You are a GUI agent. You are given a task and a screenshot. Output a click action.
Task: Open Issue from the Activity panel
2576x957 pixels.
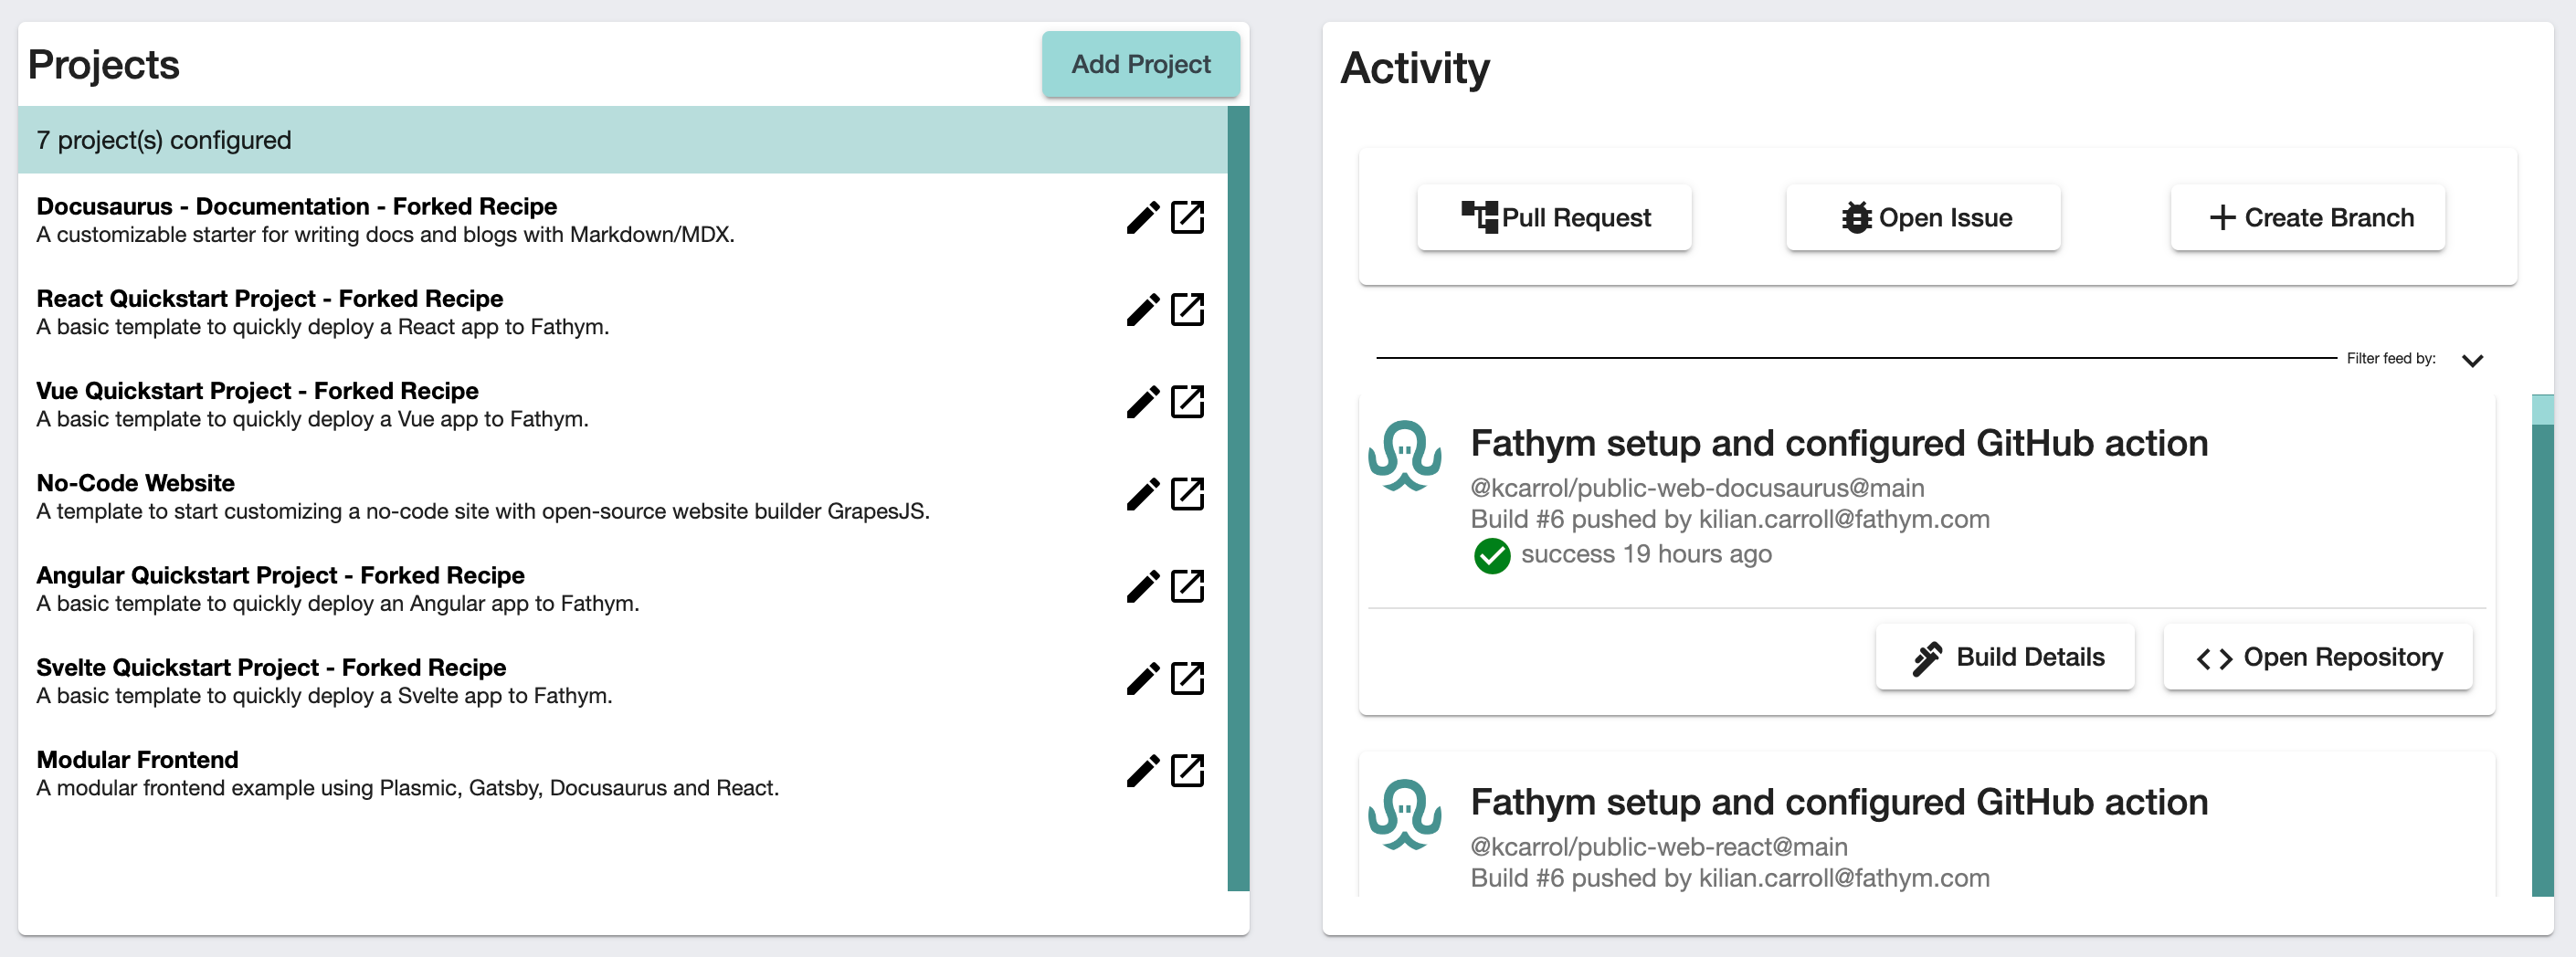(x=1923, y=217)
